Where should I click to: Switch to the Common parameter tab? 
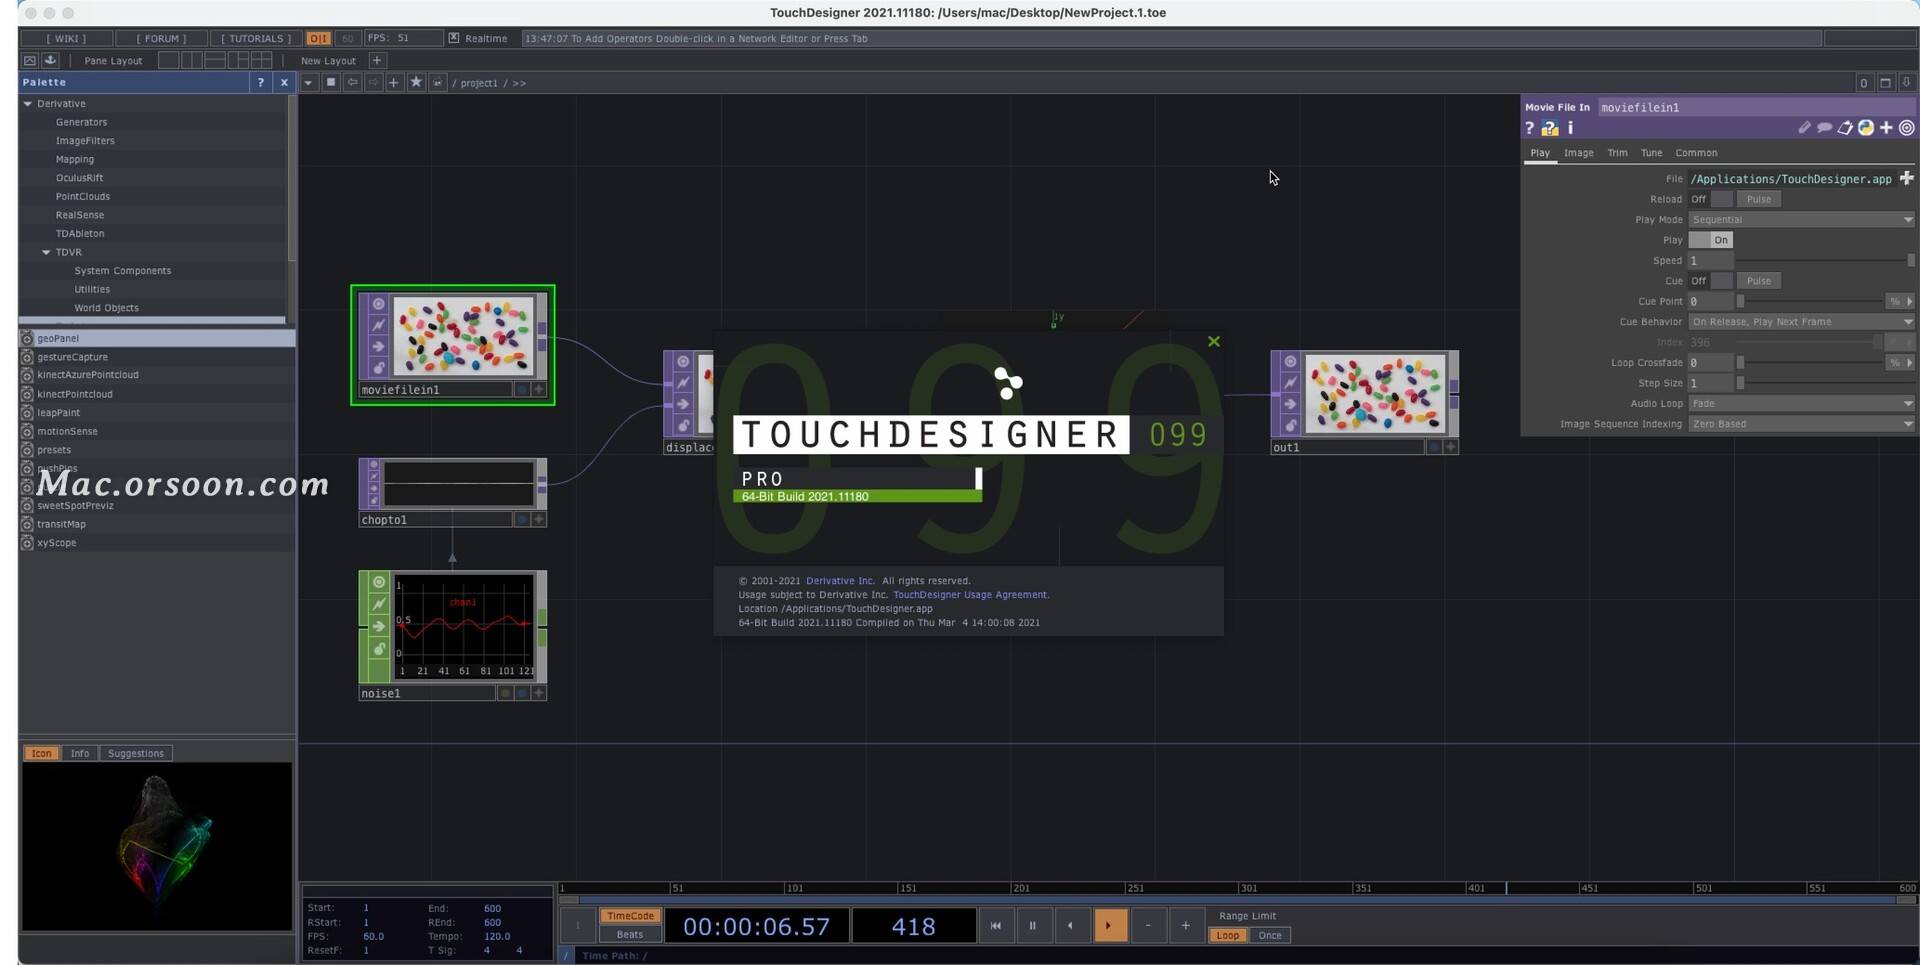pyautogui.click(x=1697, y=153)
